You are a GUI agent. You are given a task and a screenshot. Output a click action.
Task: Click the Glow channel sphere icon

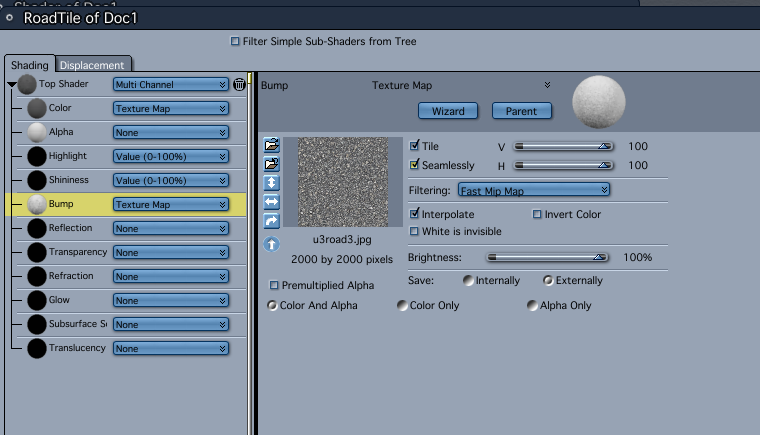tap(37, 300)
